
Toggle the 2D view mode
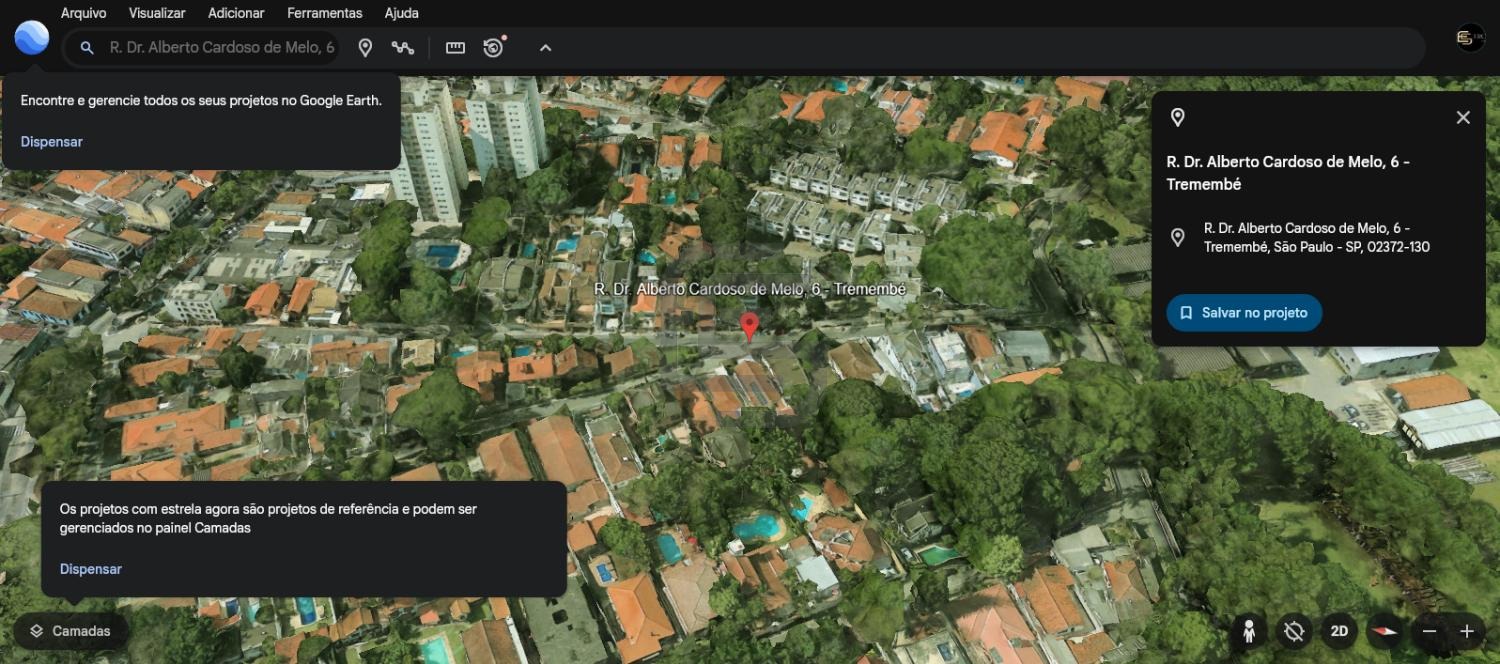[x=1339, y=631]
